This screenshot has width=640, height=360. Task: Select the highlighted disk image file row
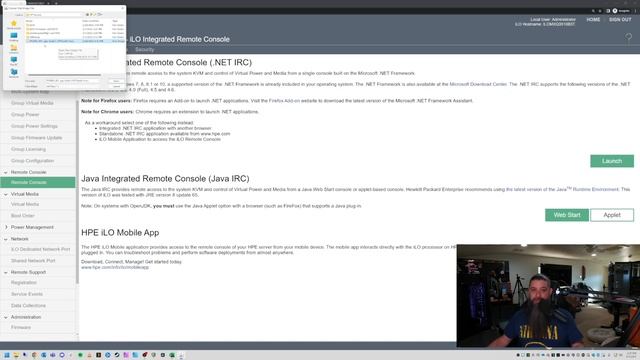tap(75, 41)
